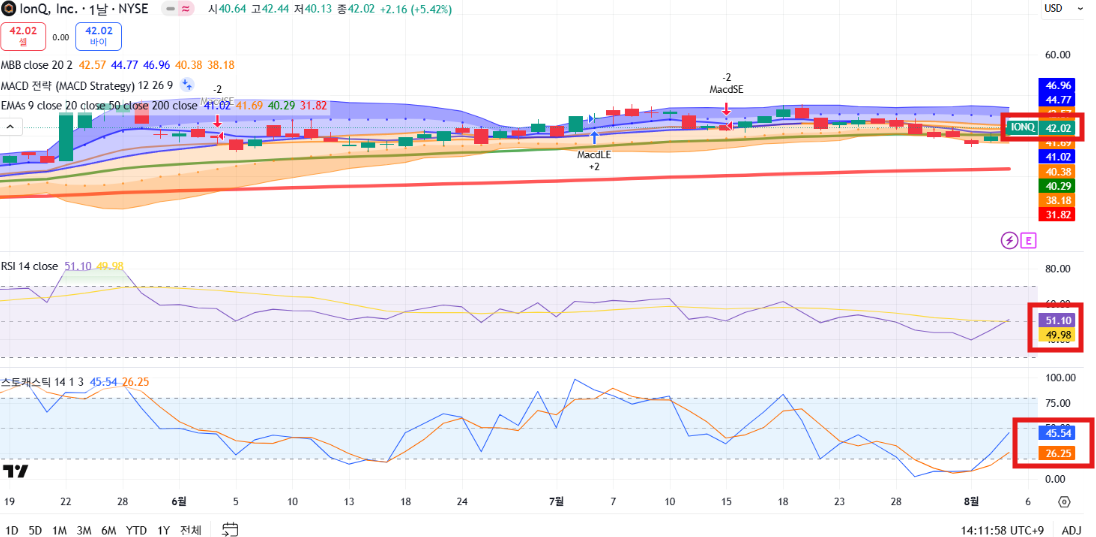Click the IONQ price label on the scale
The width and height of the screenshot is (1096, 537).
tap(1023, 127)
